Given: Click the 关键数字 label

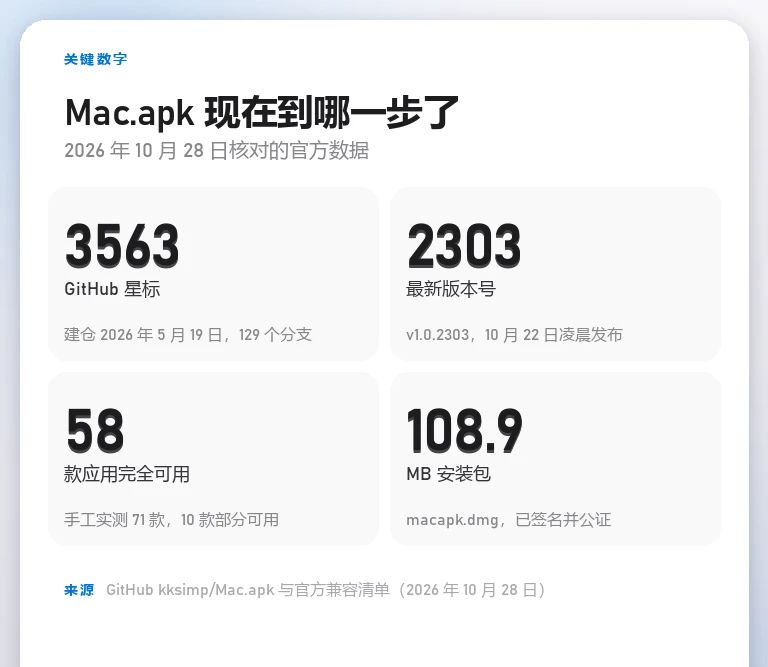Looking at the screenshot, I should [96, 59].
